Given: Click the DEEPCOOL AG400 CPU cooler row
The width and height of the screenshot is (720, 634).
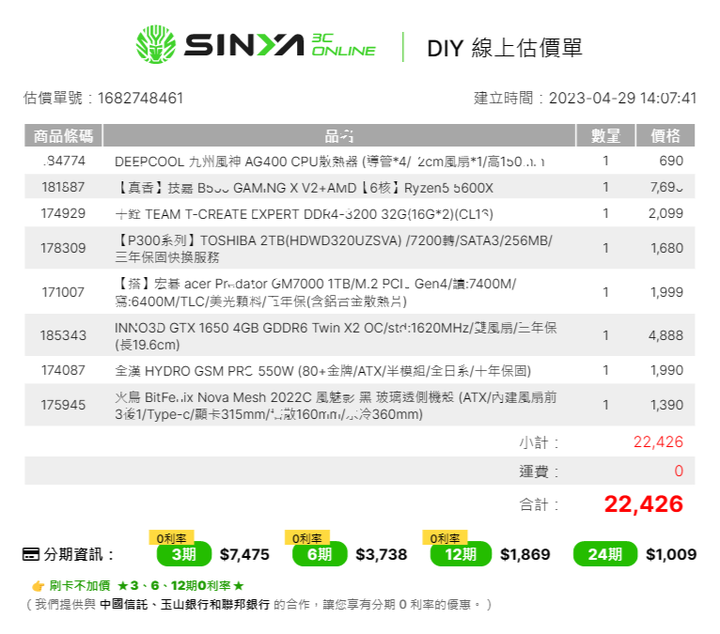Looking at the screenshot, I should [360, 161].
